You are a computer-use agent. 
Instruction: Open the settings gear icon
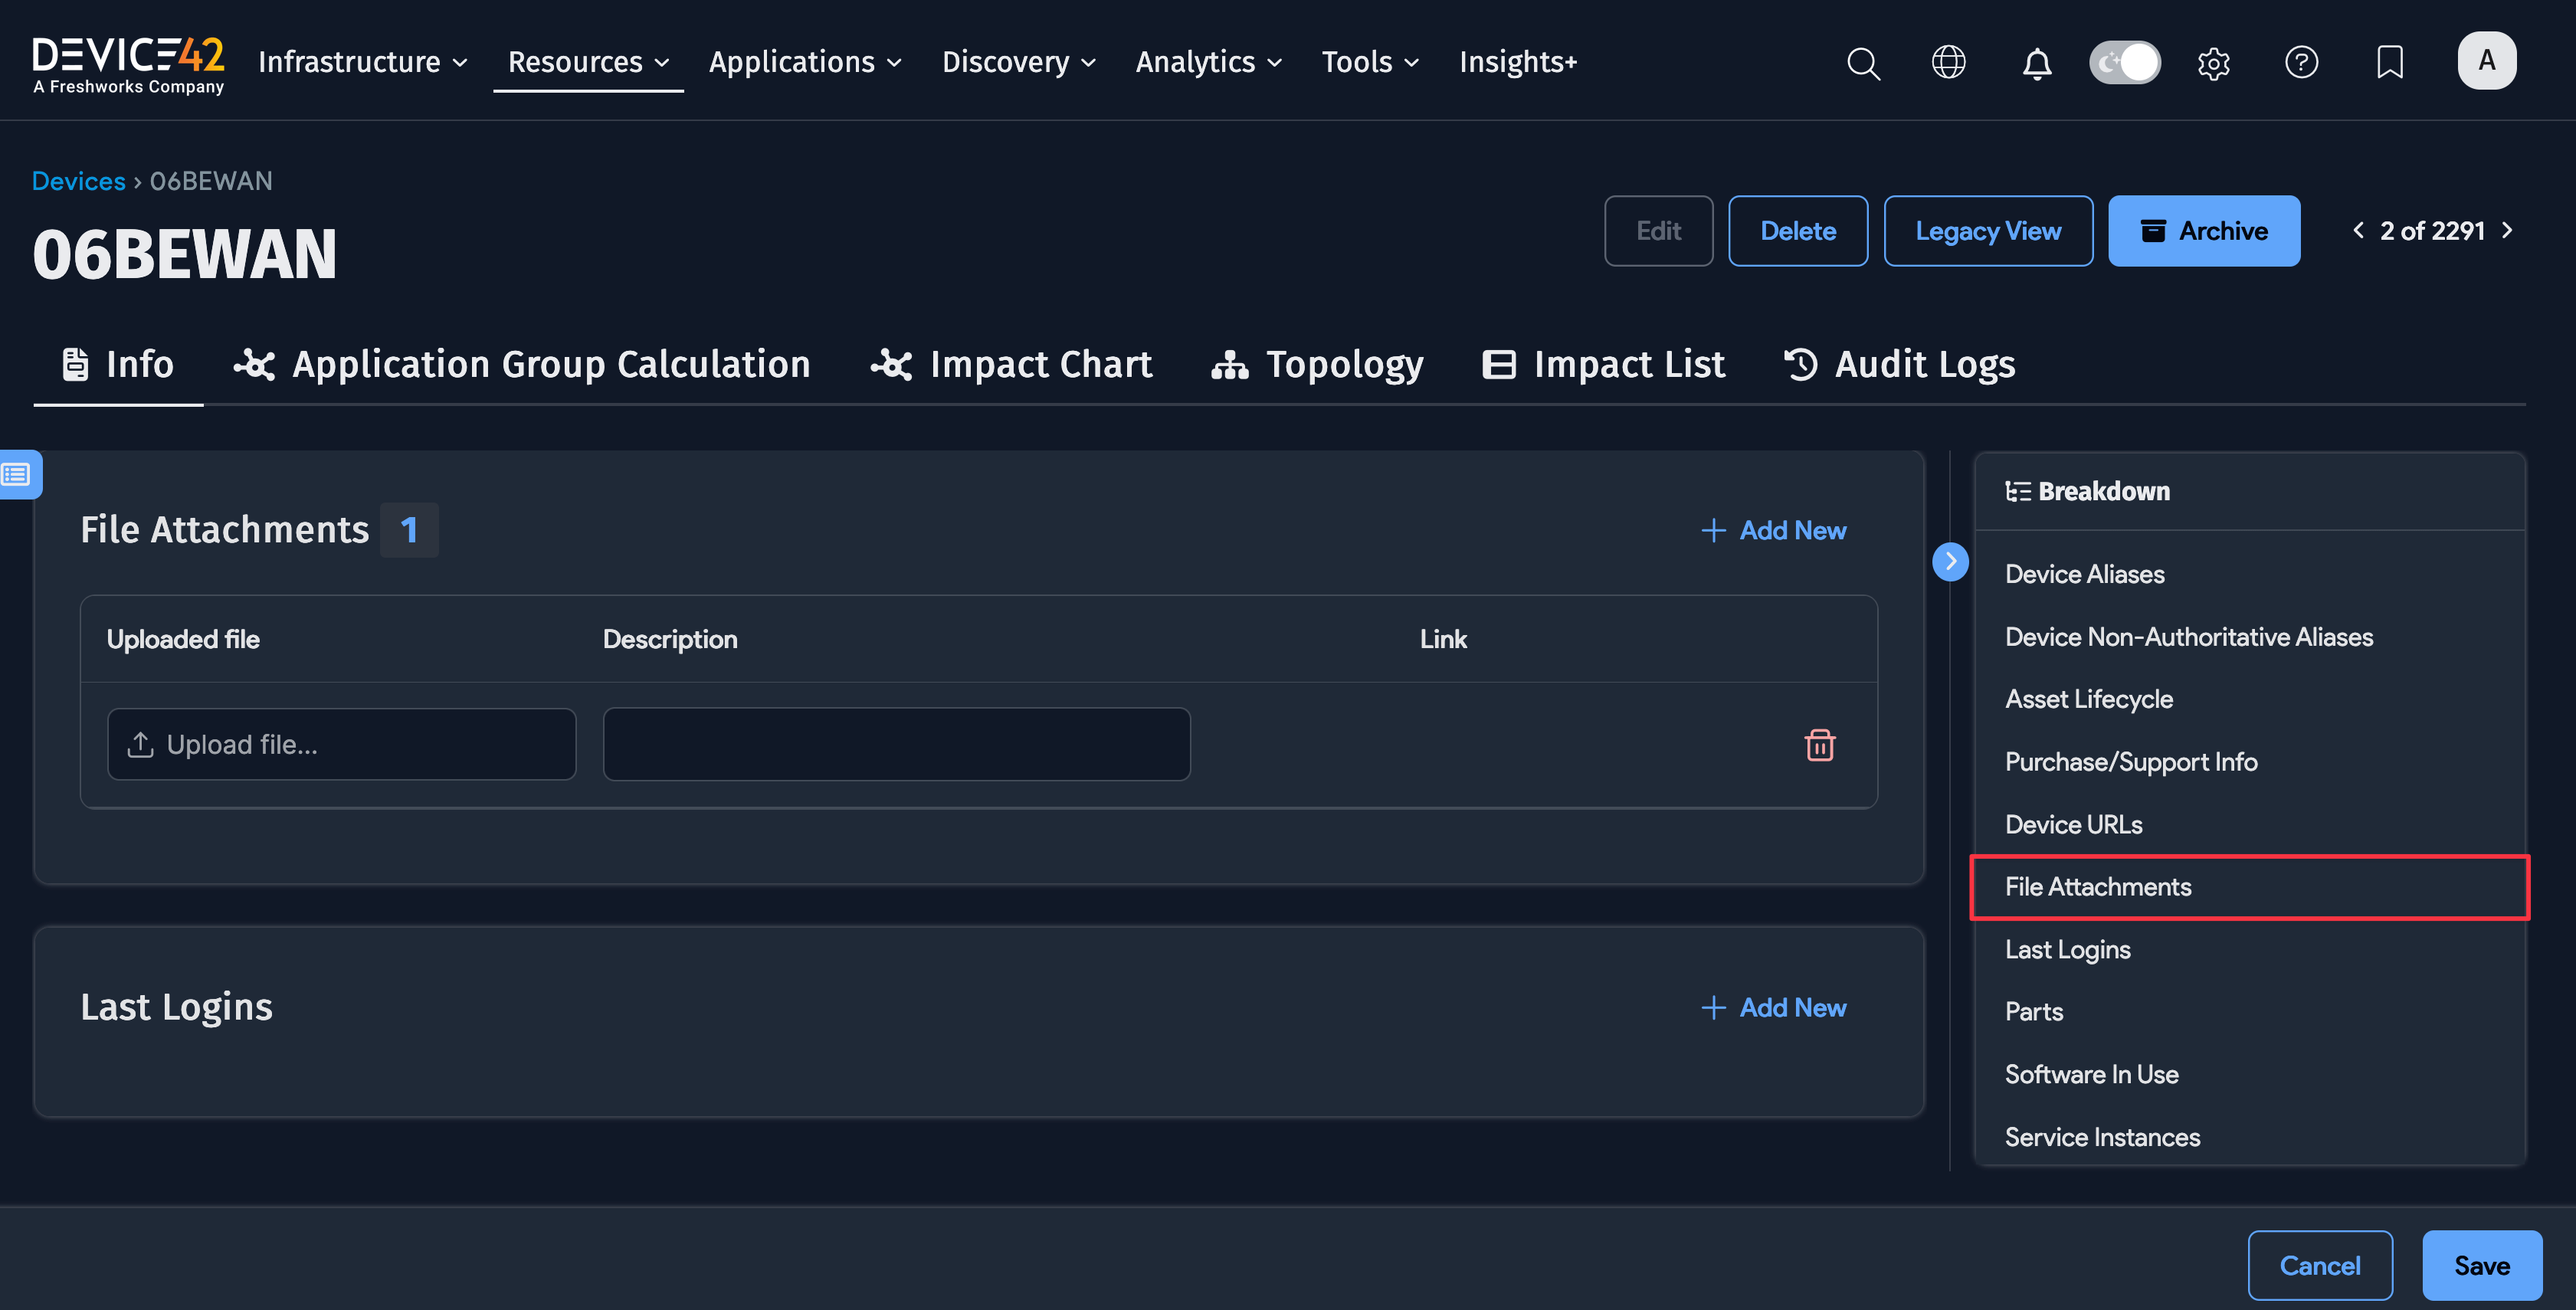pyautogui.click(x=2213, y=63)
